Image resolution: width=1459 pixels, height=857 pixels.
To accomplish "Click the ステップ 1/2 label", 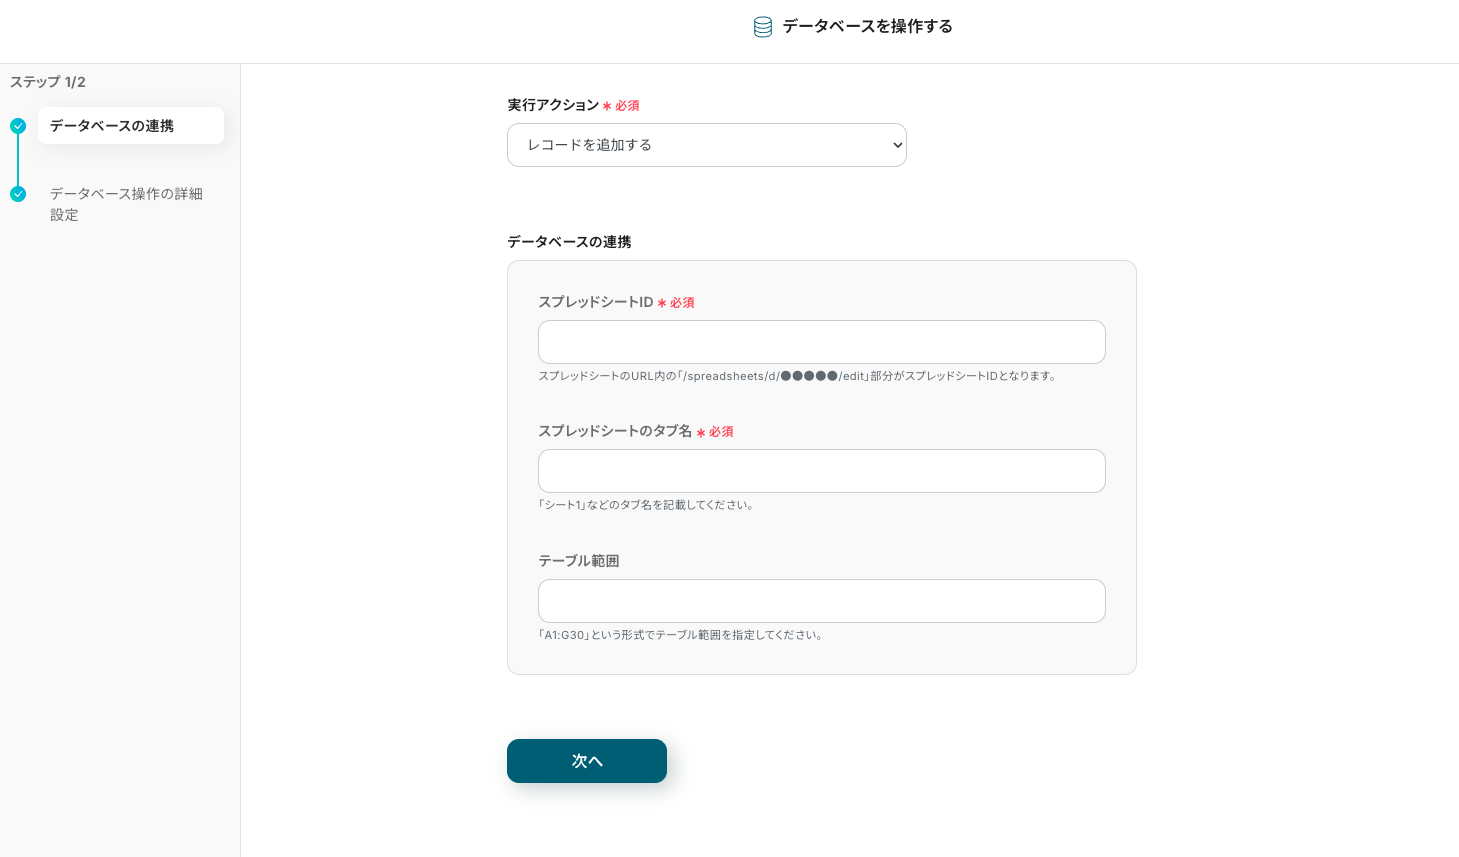I will click(x=48, y=82).
